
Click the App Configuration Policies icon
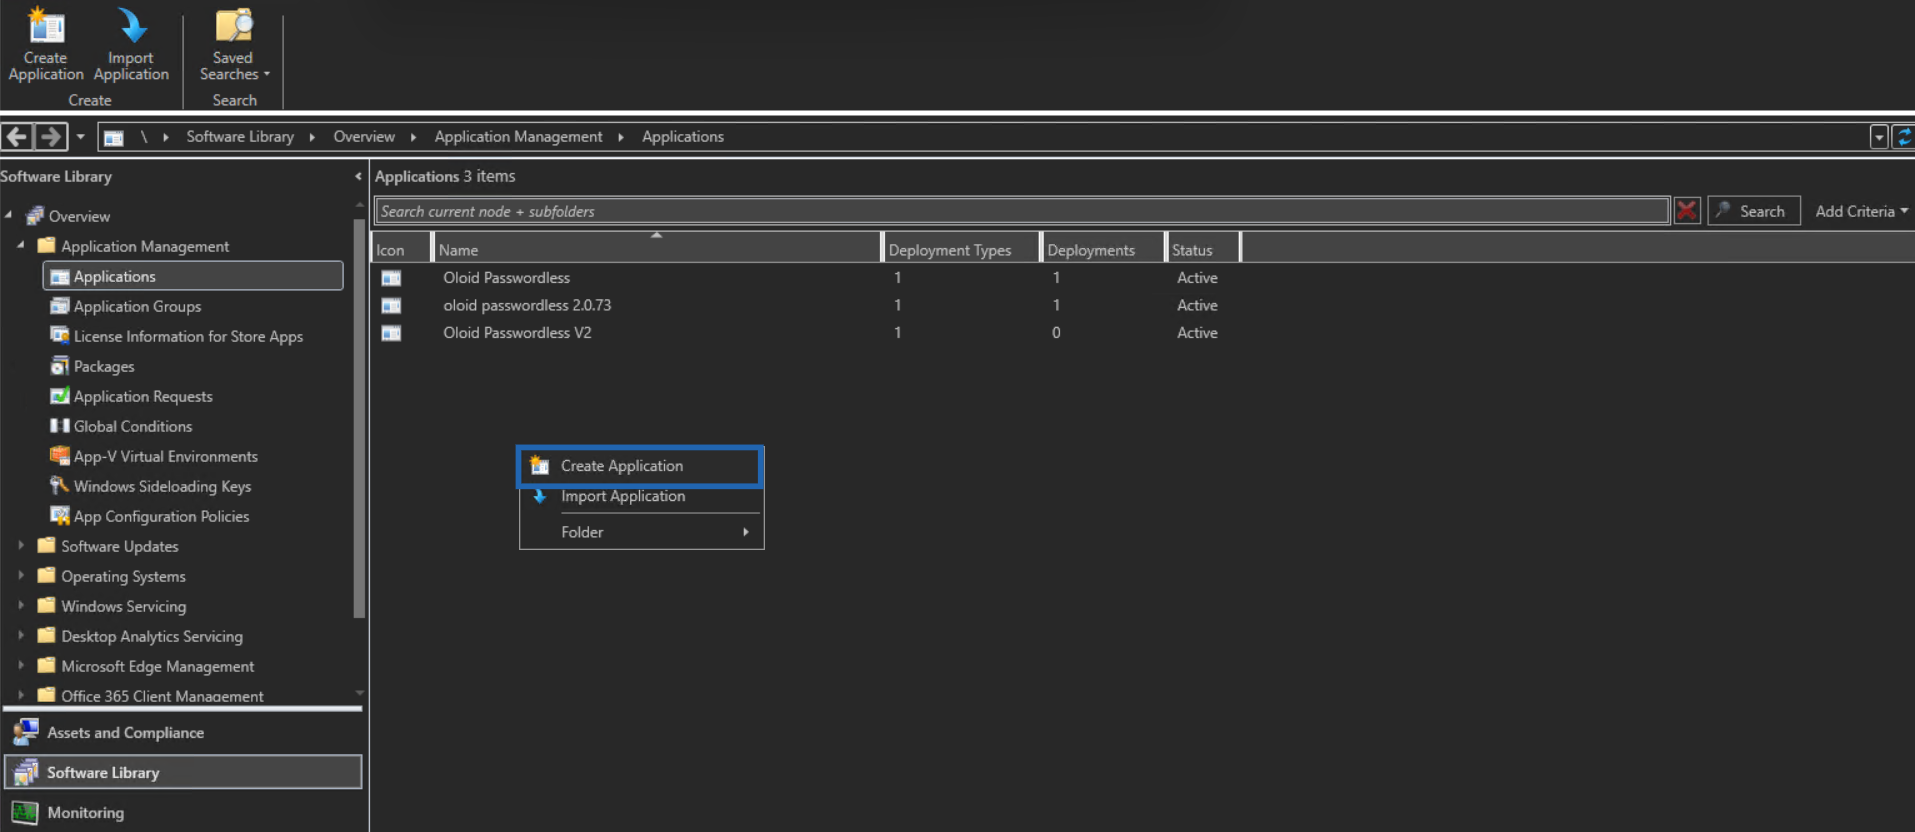pyautogui.click(x=60, y=516)
